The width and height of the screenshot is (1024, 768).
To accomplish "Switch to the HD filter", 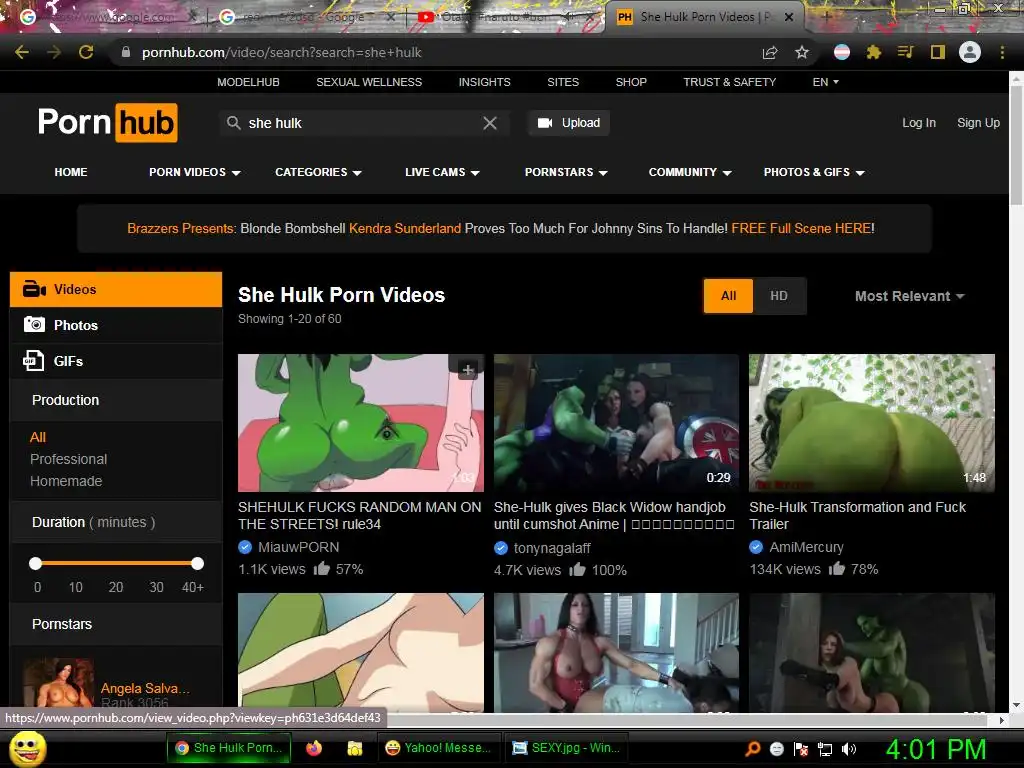I will [x=778, y=296].
